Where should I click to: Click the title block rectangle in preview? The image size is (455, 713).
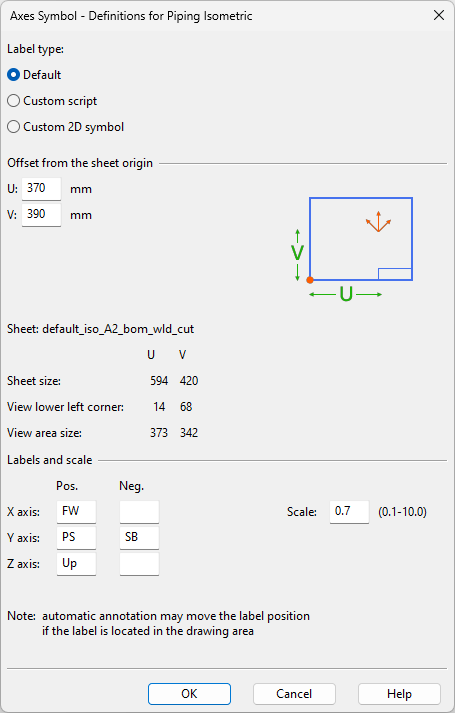(395, 274)
